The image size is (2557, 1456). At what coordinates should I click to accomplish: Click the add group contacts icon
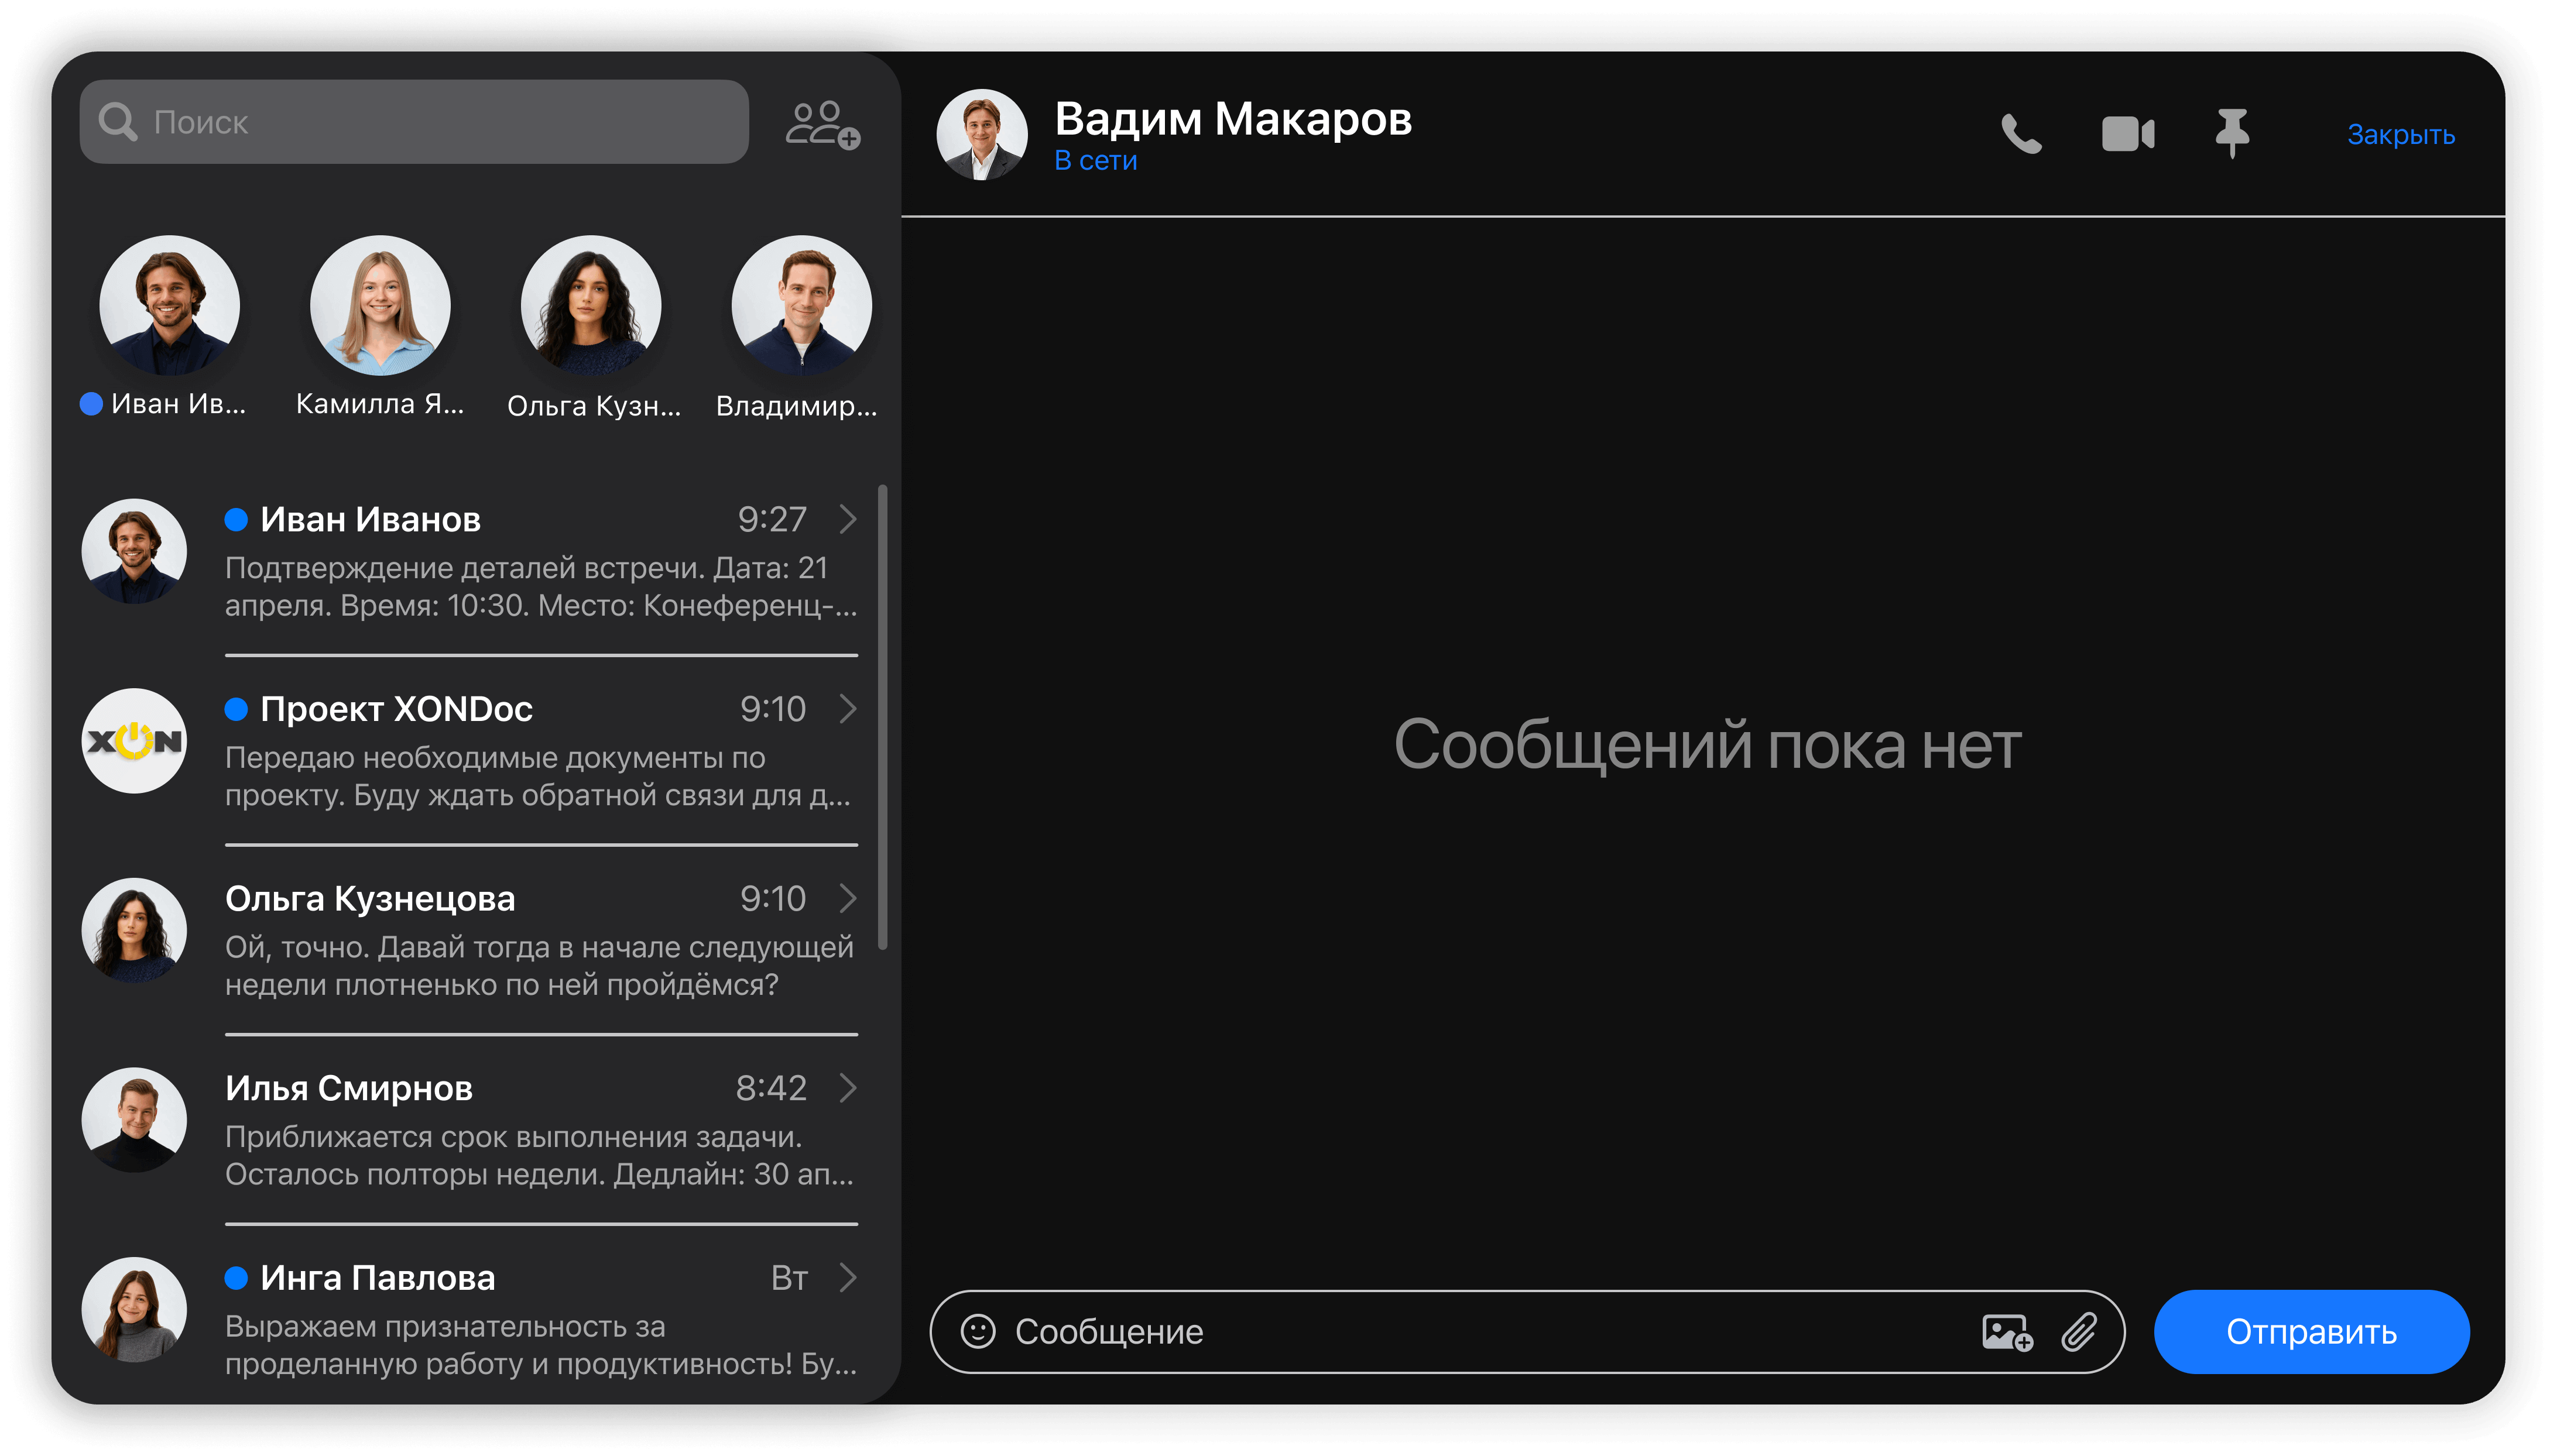(822, 124)
